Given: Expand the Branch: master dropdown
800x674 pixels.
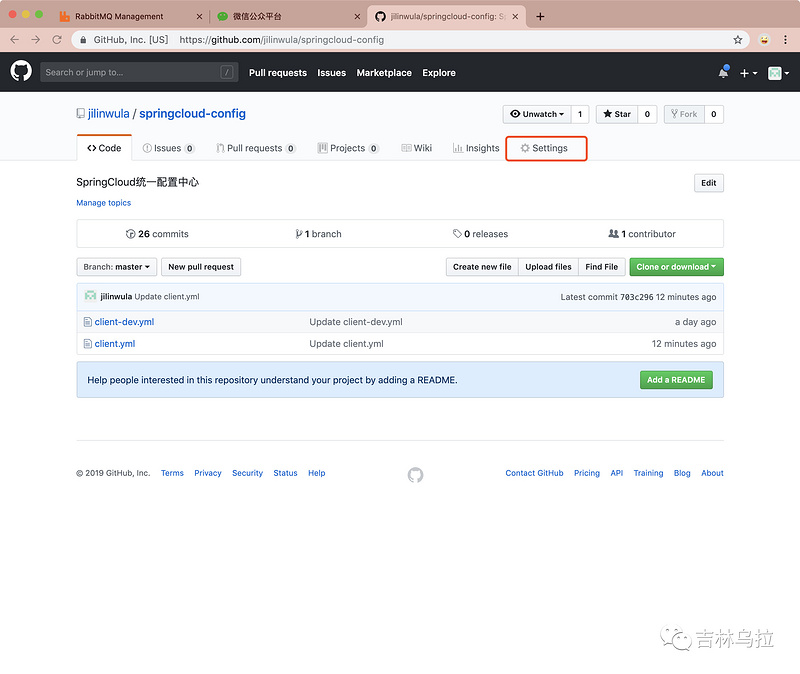Looking at the screenshot, I should point(117,267).
